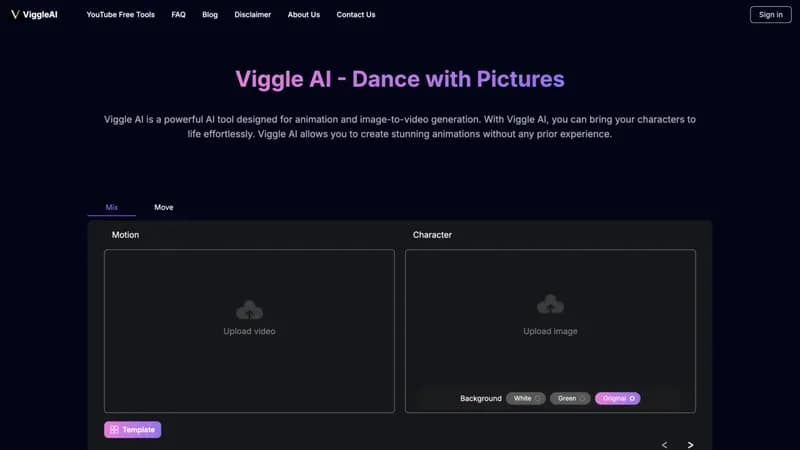Open YouTube Free Tools menu item
The width and height of the screenshot is (800, 450).
(x=120, y=15)
